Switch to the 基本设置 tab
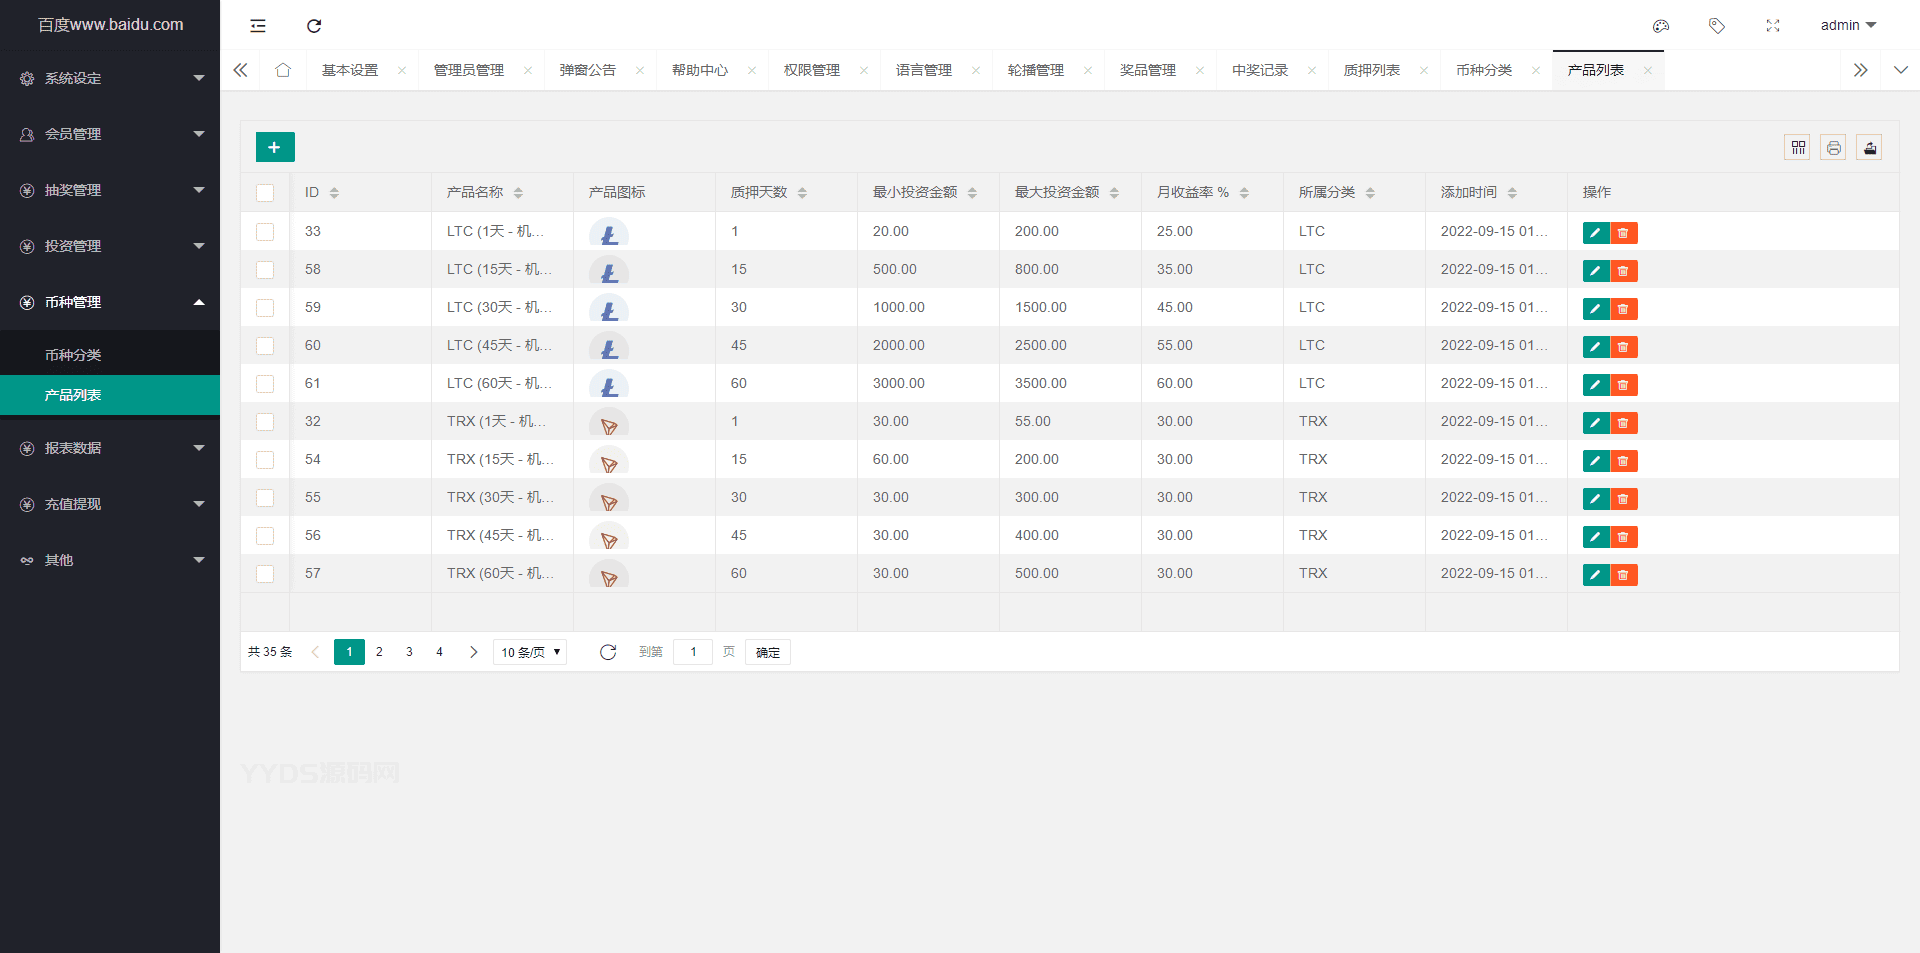The height and width of the screenshot is (953, 1920). 350,70
